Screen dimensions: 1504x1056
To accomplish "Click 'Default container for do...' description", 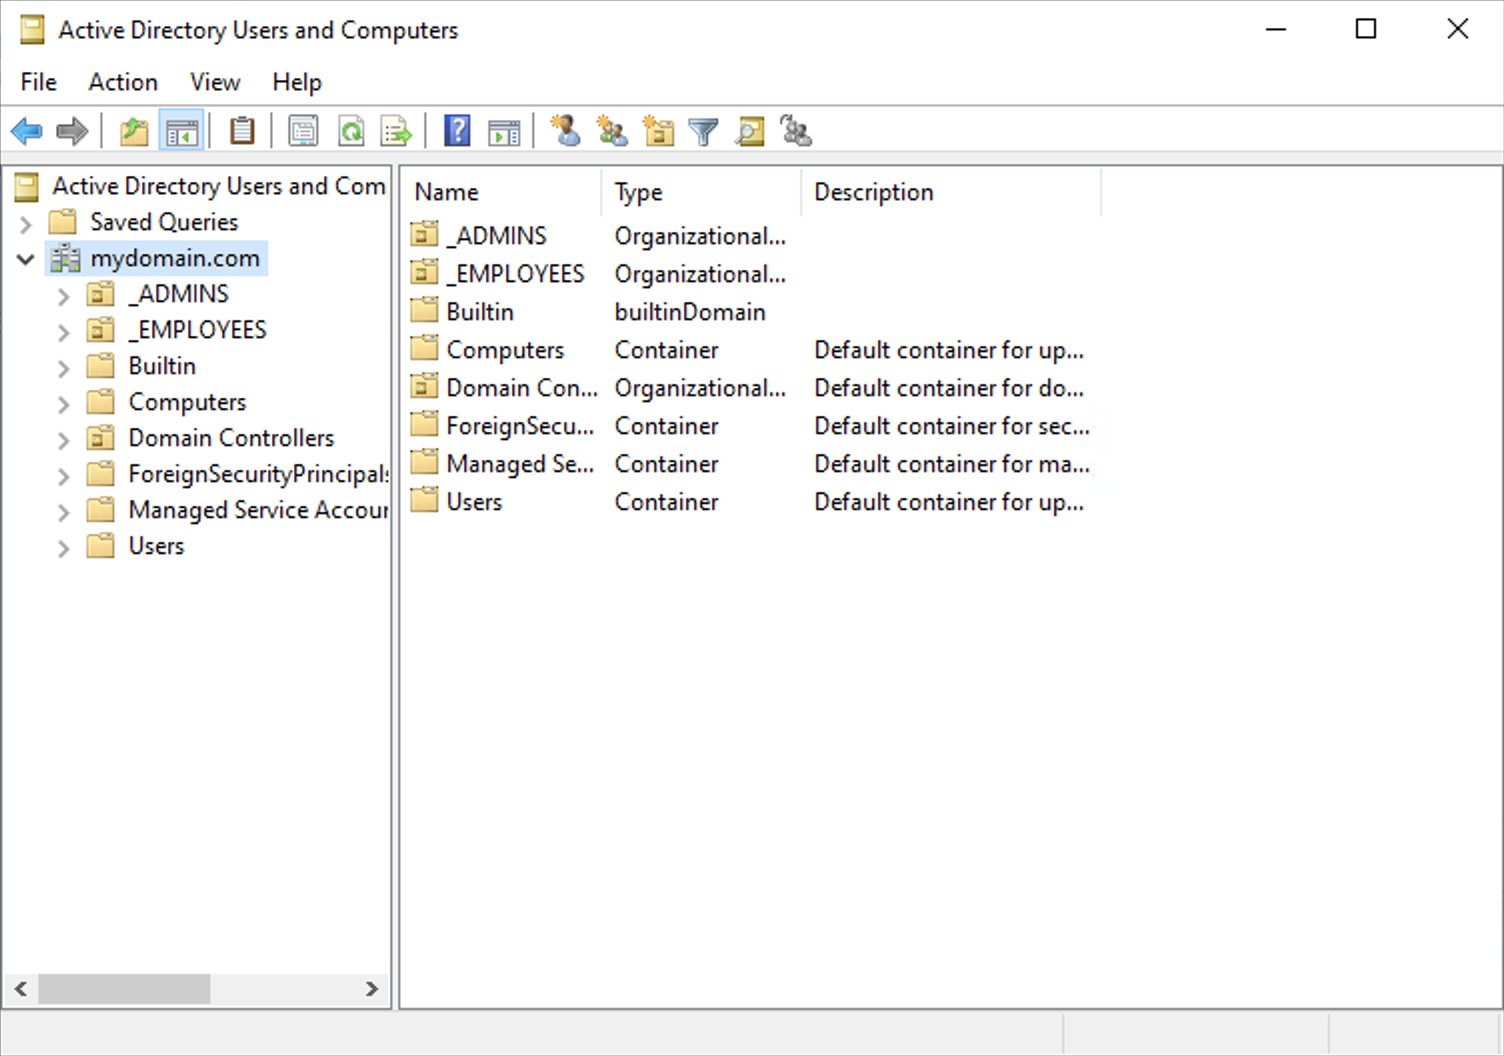I will point(949,388).
